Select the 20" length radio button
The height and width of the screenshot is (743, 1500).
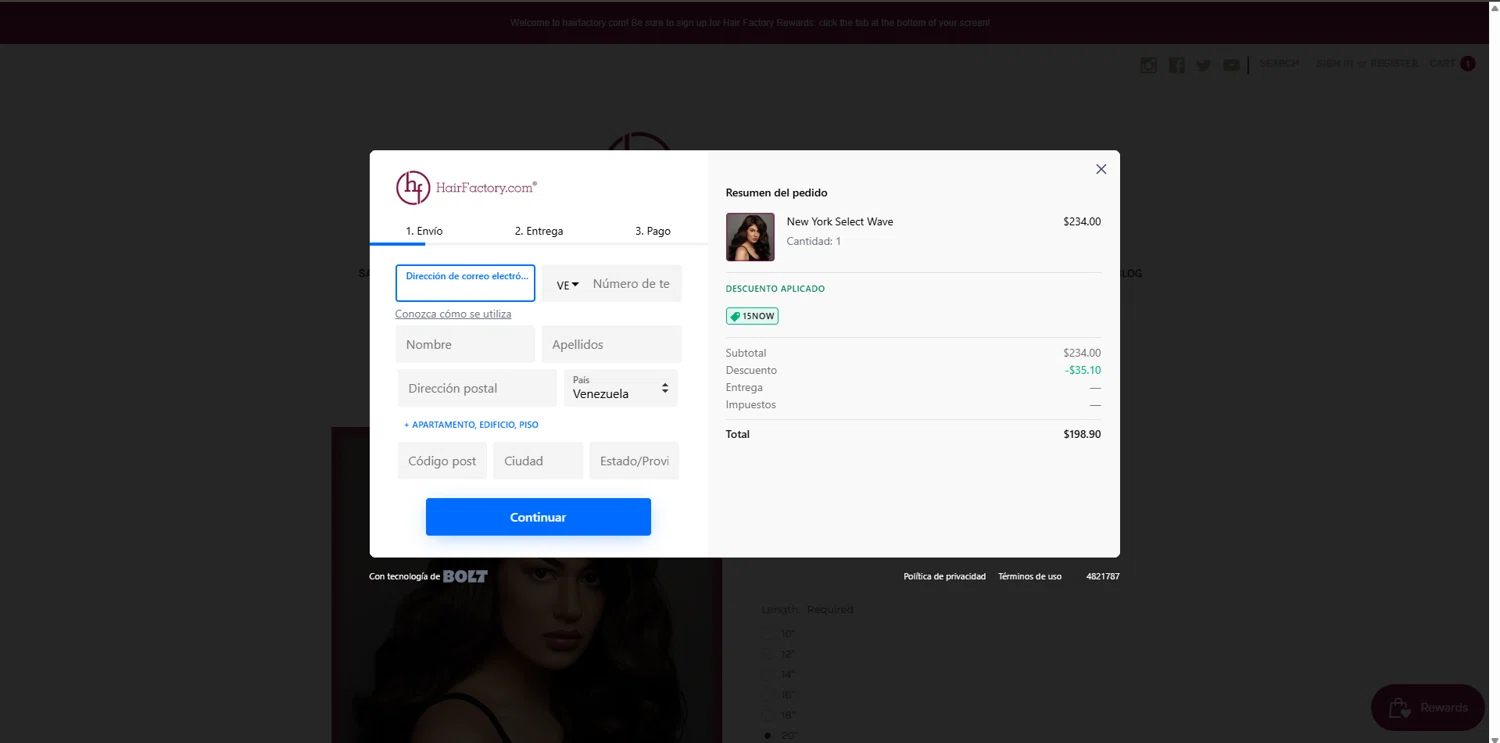768,735
